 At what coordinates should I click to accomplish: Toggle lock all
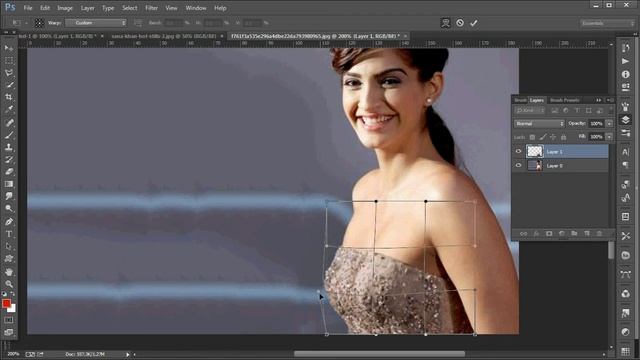(564, 137)
